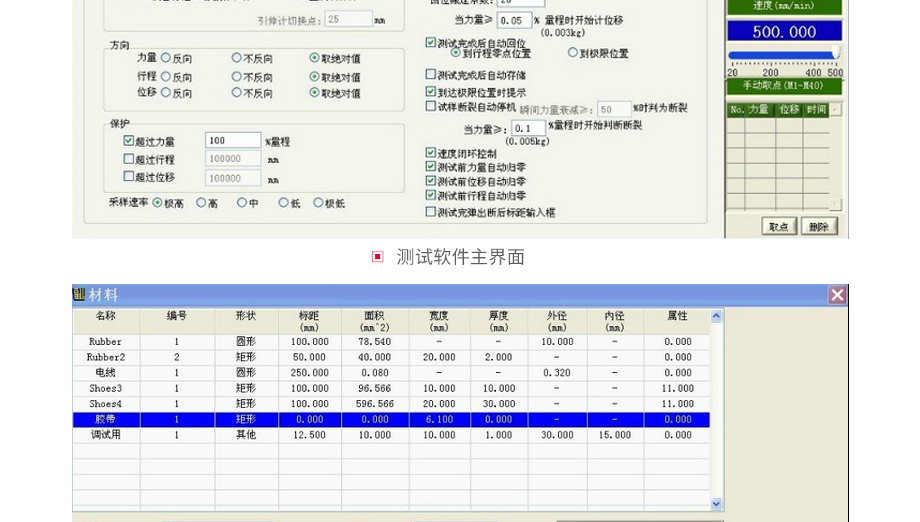Choose 不反向 for the 位移 direction
This screenshot has height=522, width=920.
point(237,93)
